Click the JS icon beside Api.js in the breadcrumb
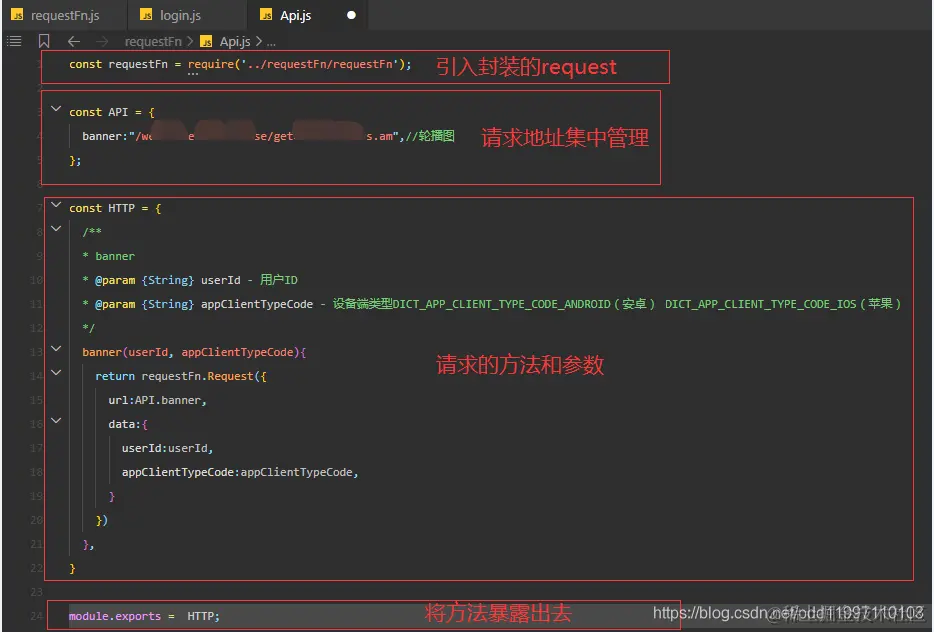This screenshot has width=934, height=632. click(207, 41)
